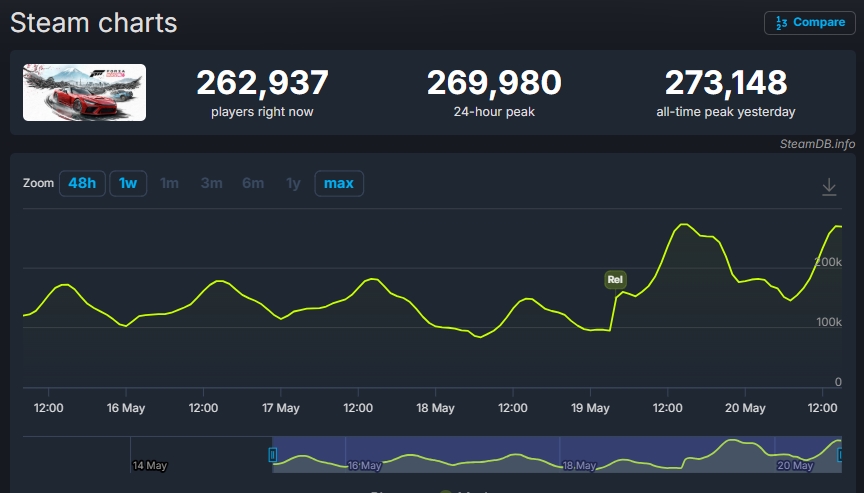
Task: Click the 100k y-axis label
Action: click(x=829, y=322)
